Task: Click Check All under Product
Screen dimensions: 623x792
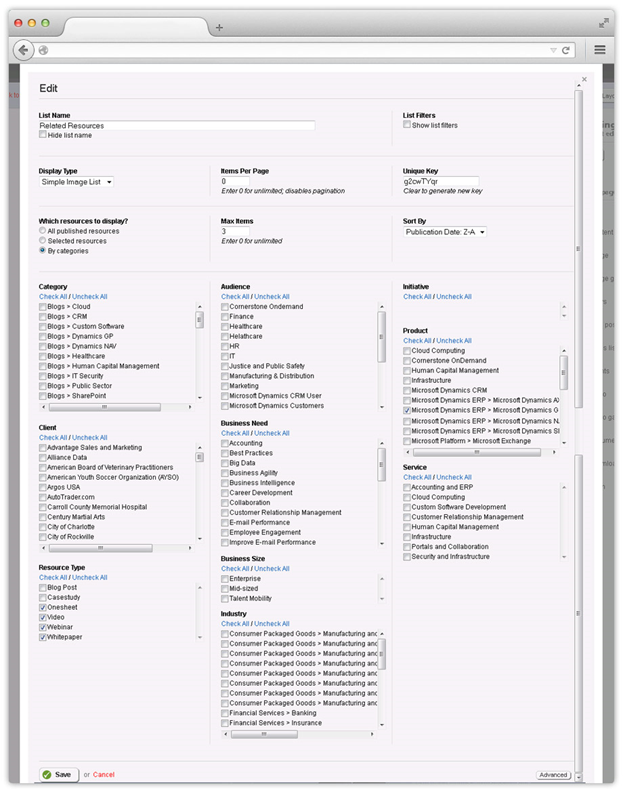Action: (417, 340)
